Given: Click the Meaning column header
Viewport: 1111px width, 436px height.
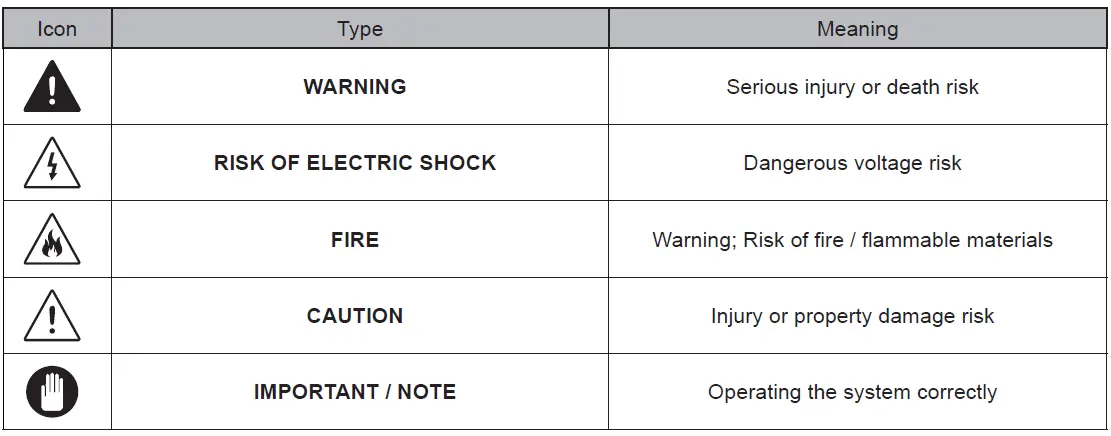Looking at the screenshot, I should [857, 29].
